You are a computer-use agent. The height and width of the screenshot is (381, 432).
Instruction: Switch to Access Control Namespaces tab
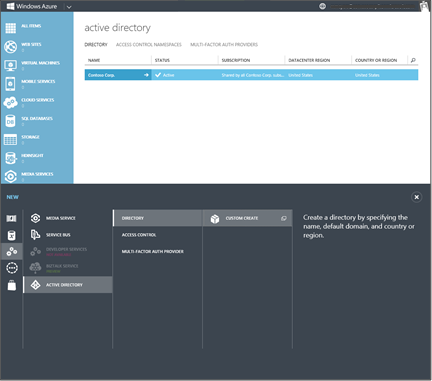(x=149, y=45)
